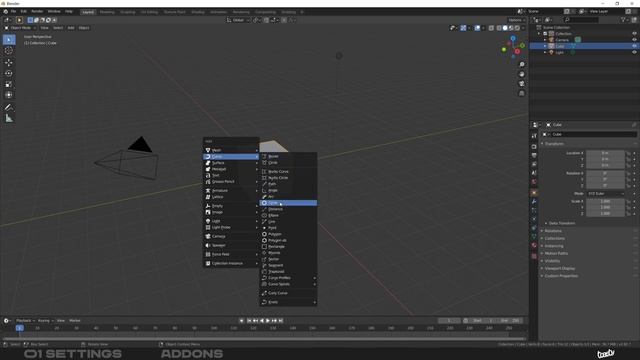Click Add in viewport header
This screenshot has width=640, height=360.
pyautogui.click(x=71, y=28)
